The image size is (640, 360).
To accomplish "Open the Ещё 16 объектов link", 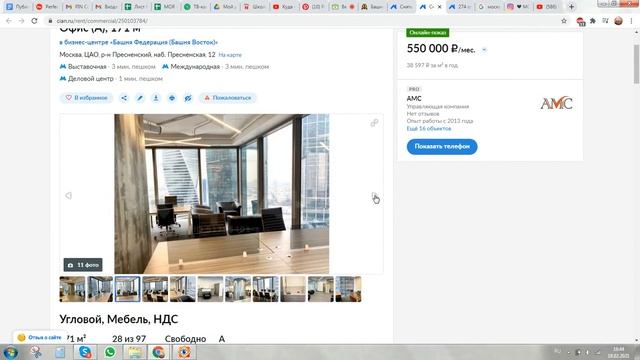I will [x=429, y=129].
